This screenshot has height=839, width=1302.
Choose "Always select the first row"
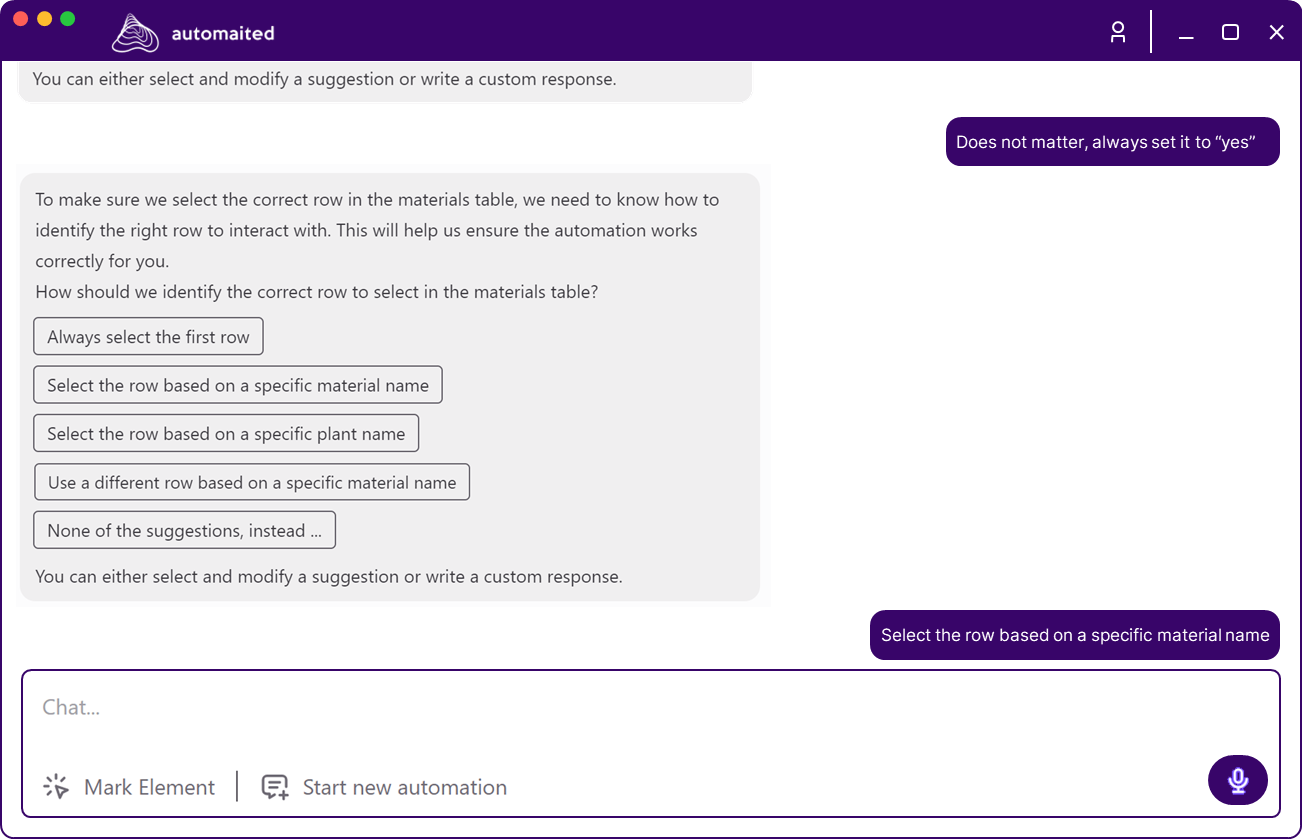148,337
